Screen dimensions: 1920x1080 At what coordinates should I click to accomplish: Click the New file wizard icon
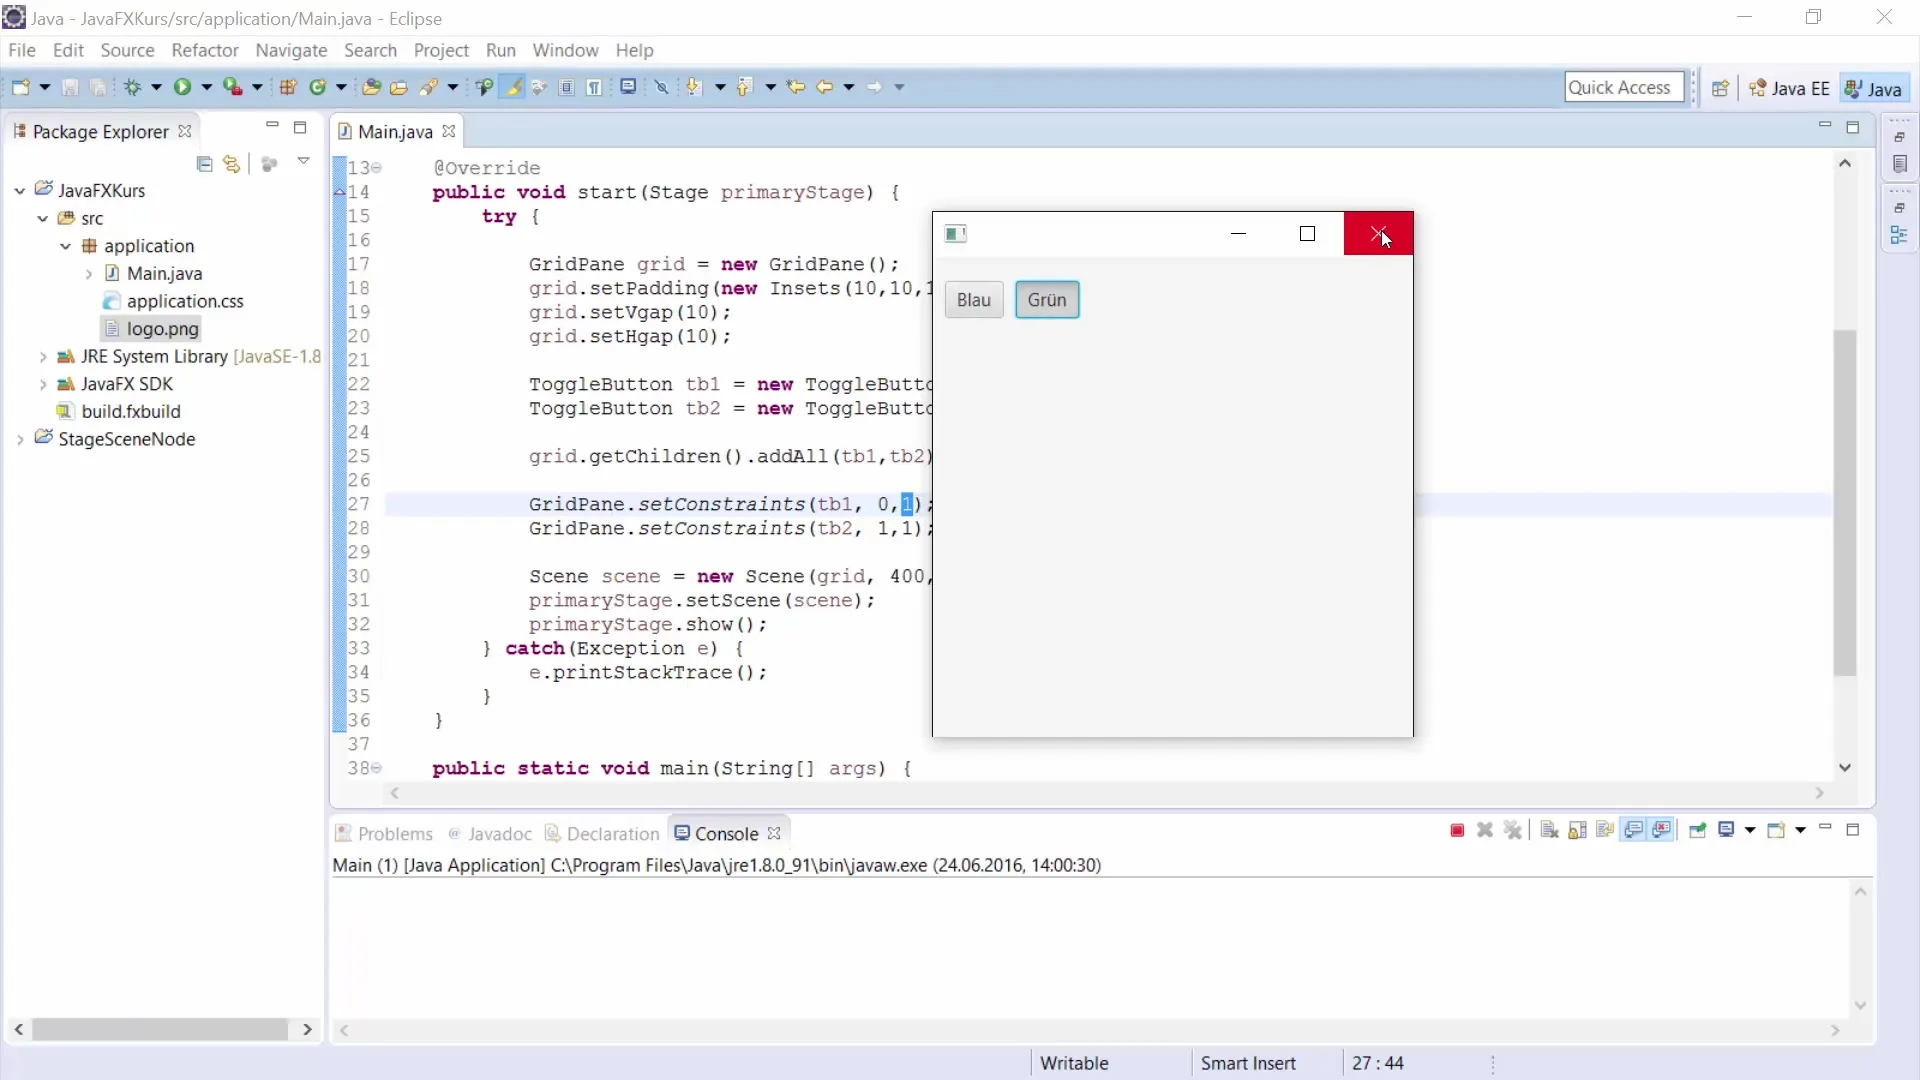click(20, 87)
